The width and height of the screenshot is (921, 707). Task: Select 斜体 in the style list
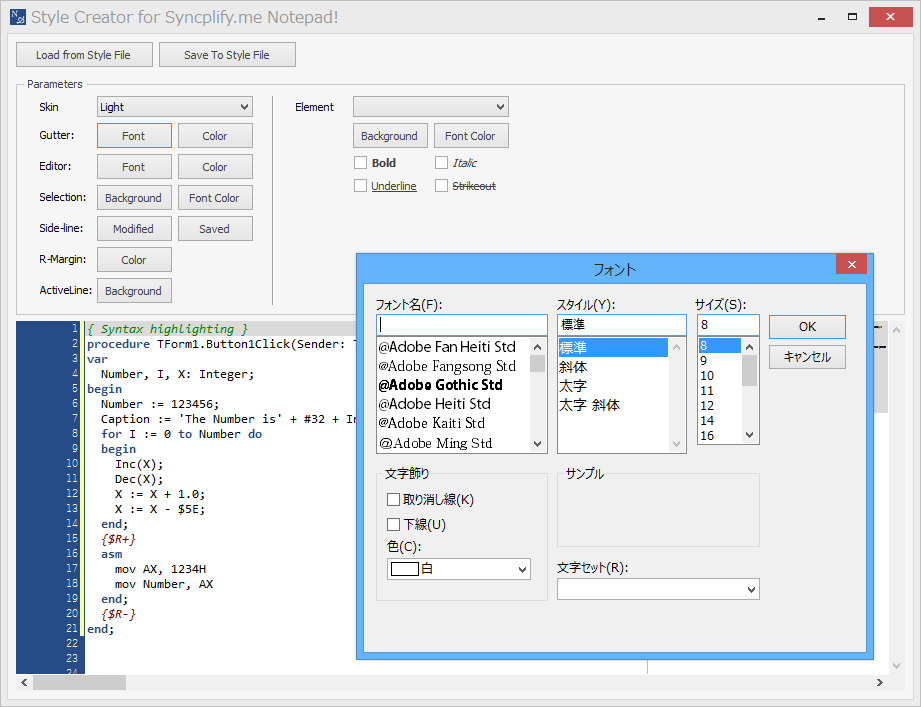coord(573,367)
